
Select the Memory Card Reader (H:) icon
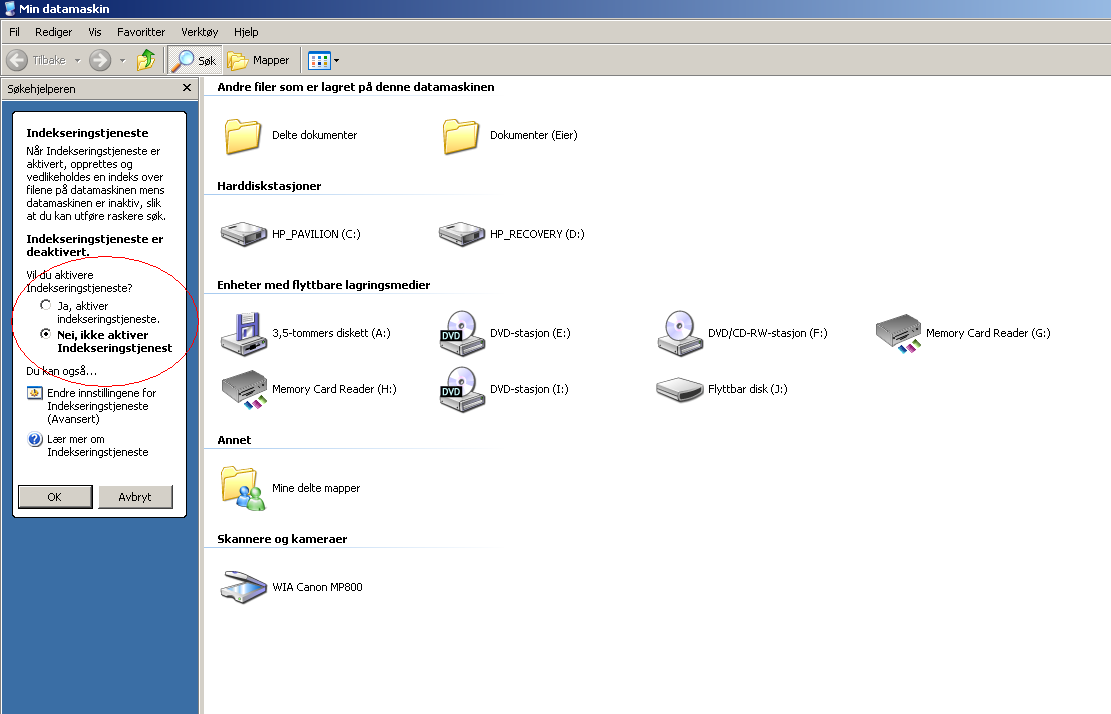(x=244, y=389)
